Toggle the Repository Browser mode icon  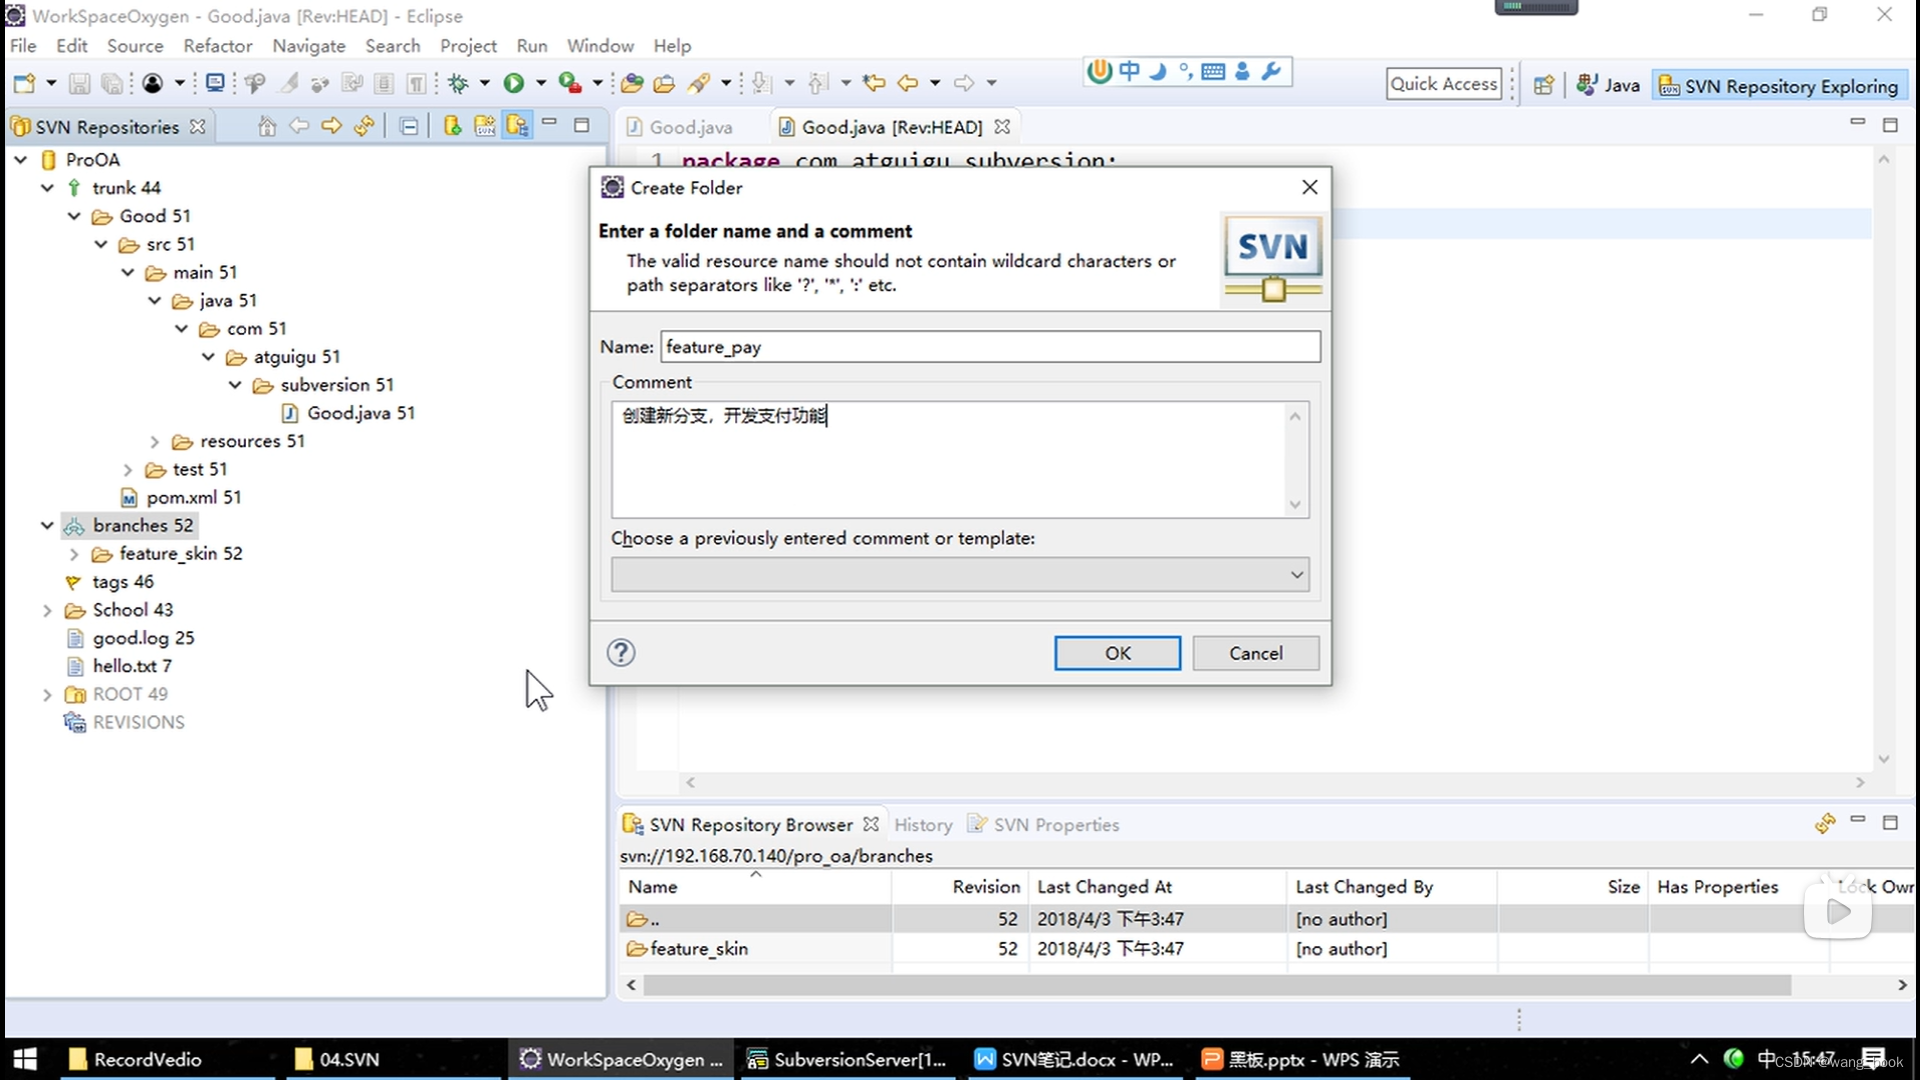click(x=517, y=126)
